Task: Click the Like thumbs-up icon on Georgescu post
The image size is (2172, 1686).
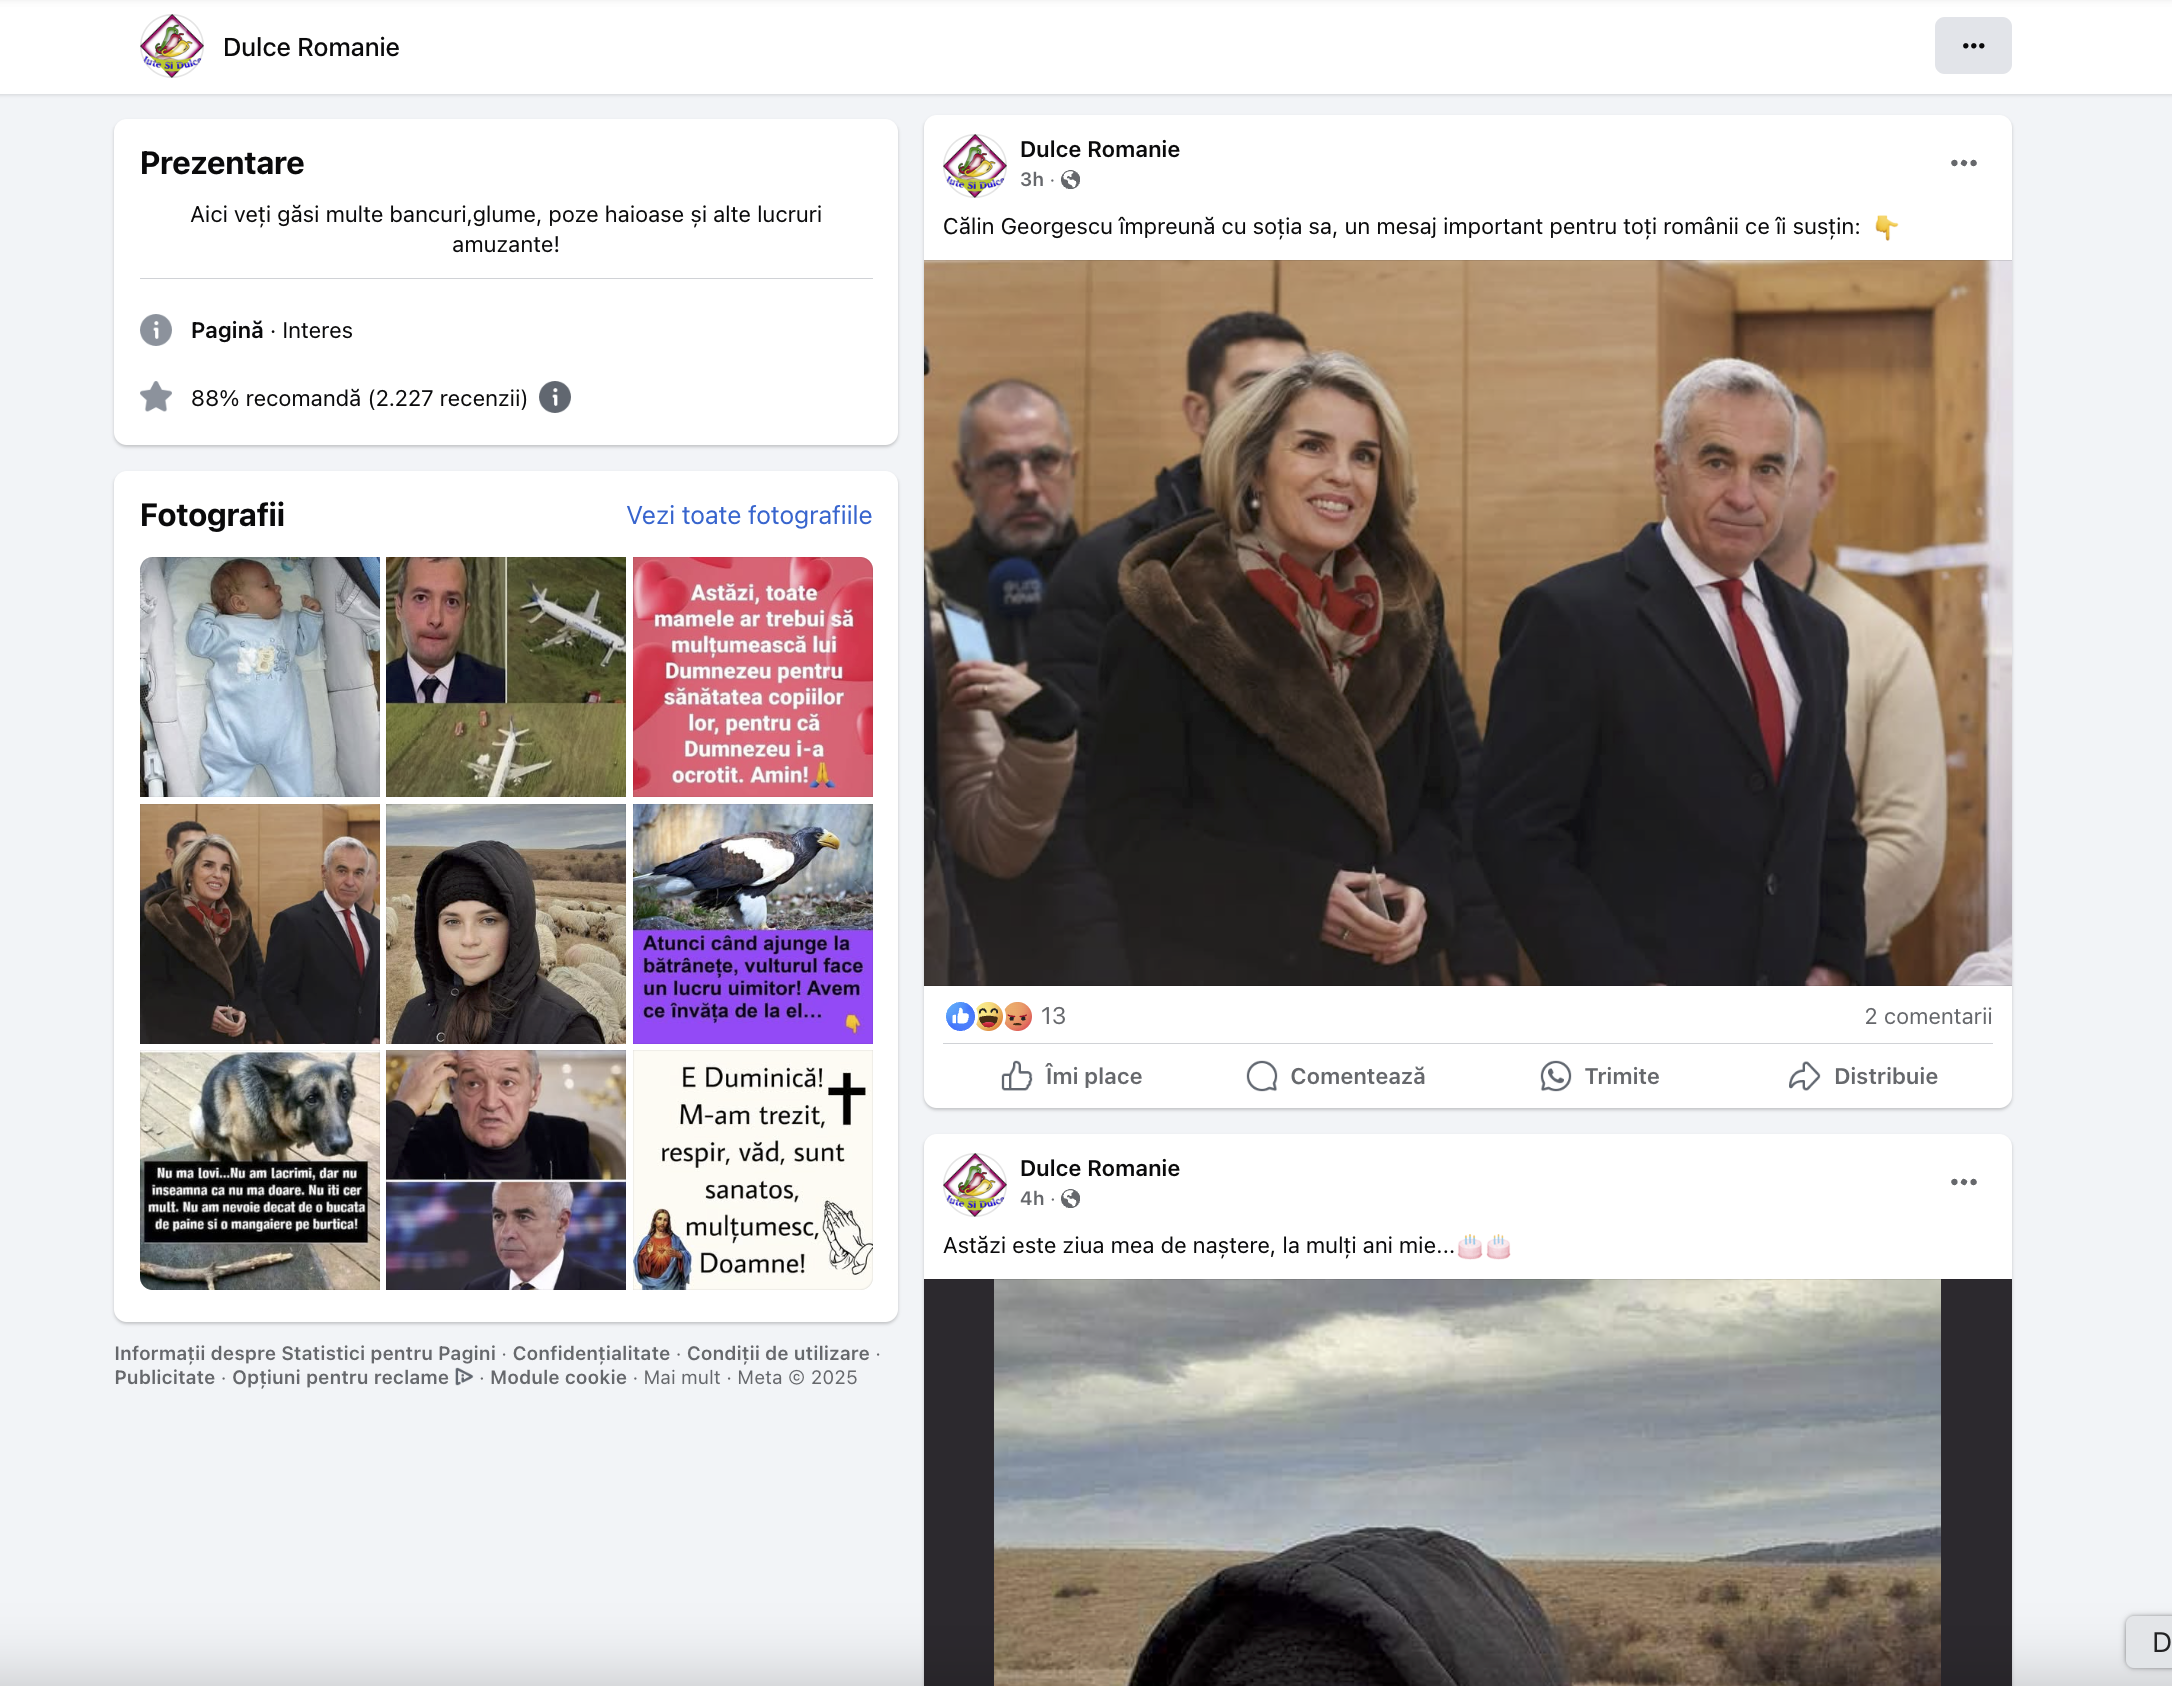Action: click(1016, 1076)
